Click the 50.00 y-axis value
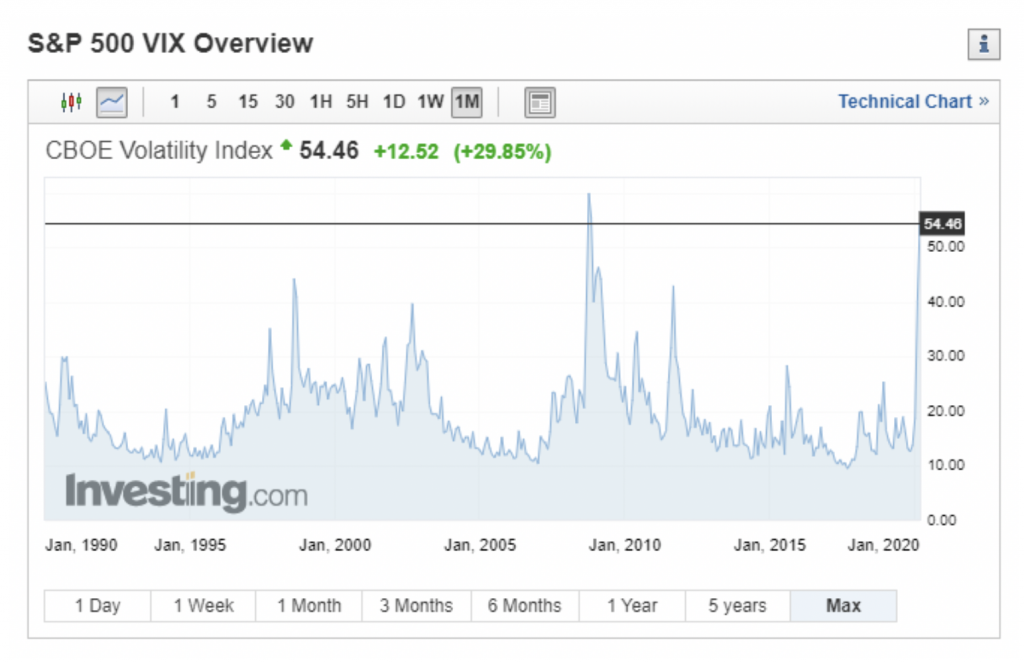The width and height of the screenshot is (1024, 663). (945, 247)
